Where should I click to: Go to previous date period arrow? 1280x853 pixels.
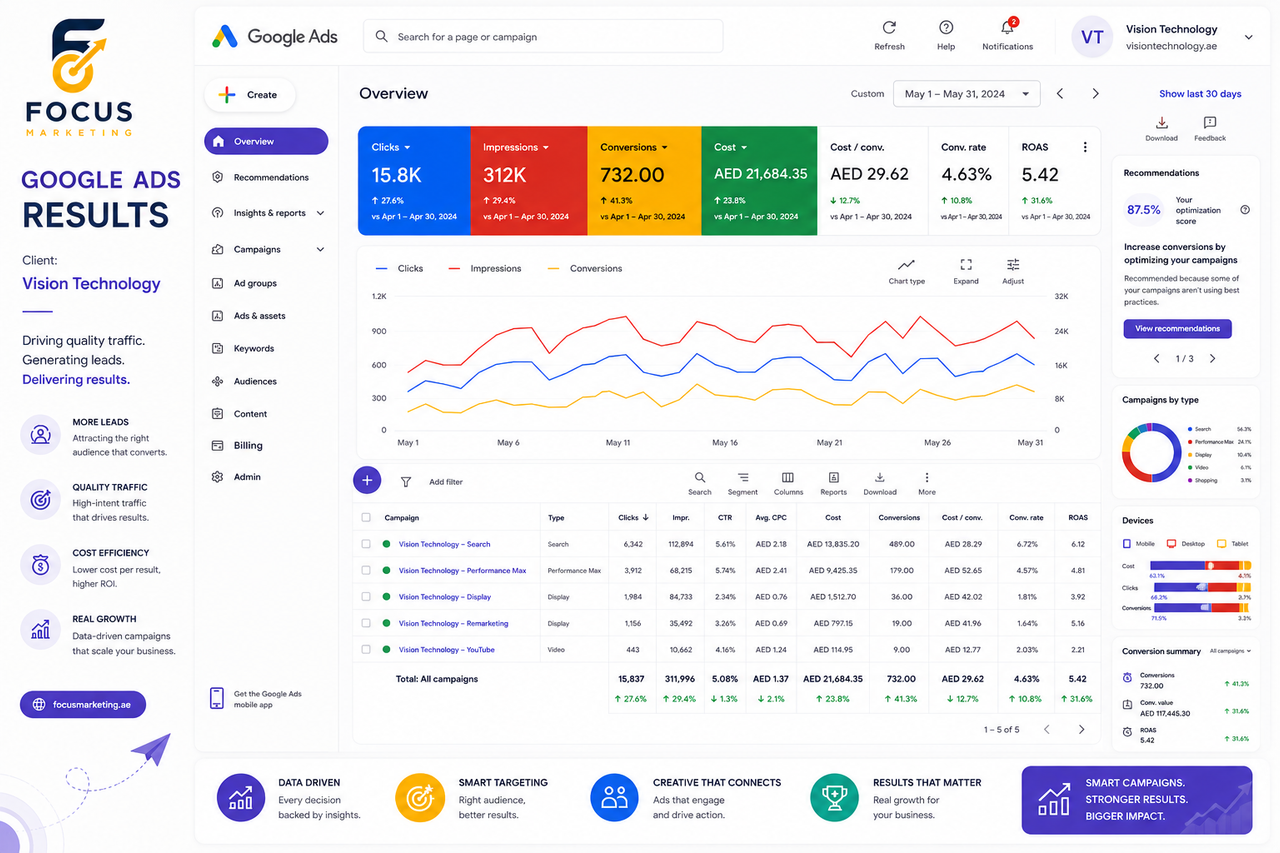(1060, 94)
